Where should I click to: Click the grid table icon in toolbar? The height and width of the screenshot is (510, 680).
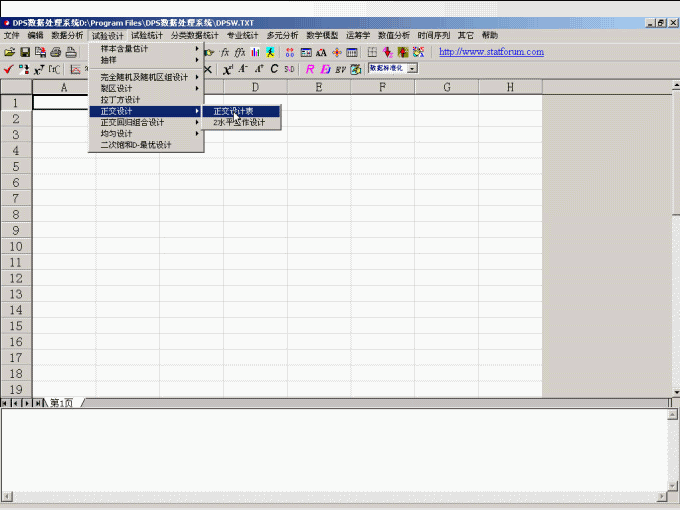point(372,52)
